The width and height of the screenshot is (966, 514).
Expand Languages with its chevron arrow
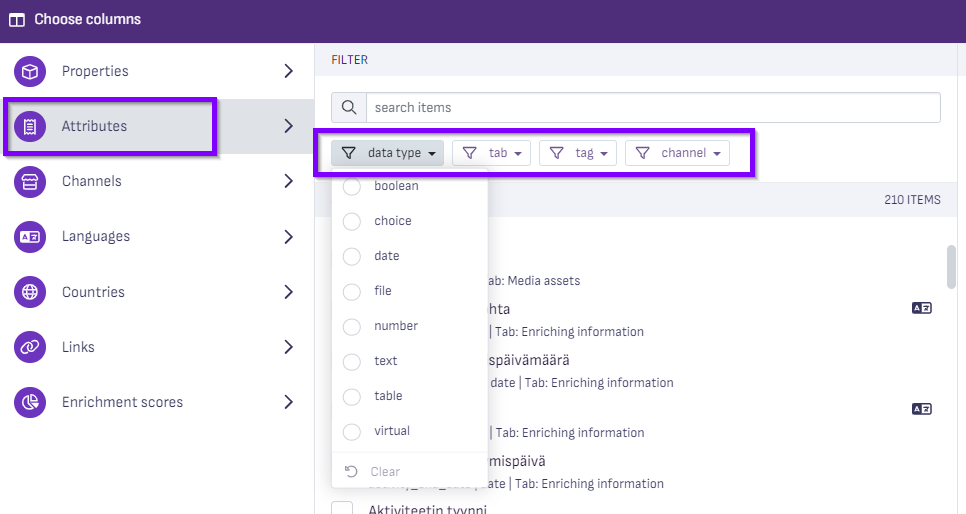(288, 237)
